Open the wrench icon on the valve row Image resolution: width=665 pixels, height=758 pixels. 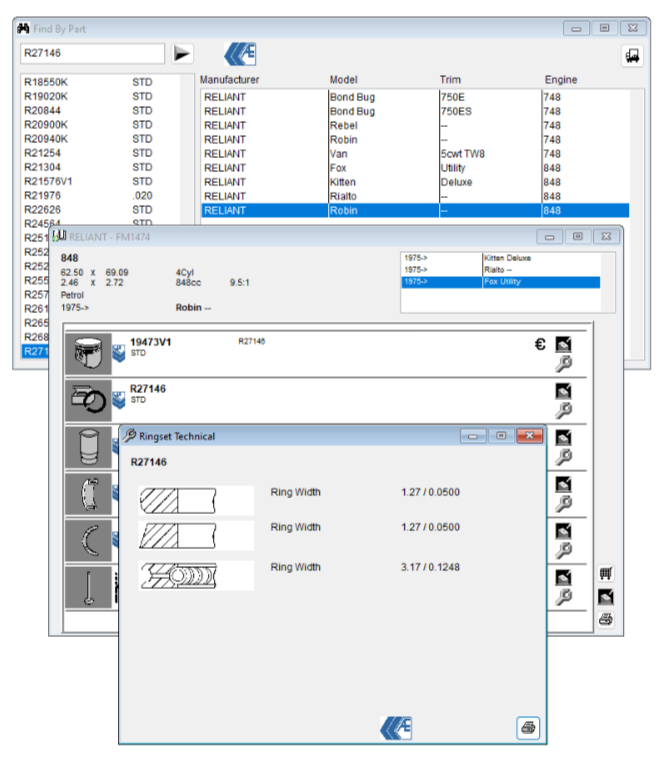563,597
